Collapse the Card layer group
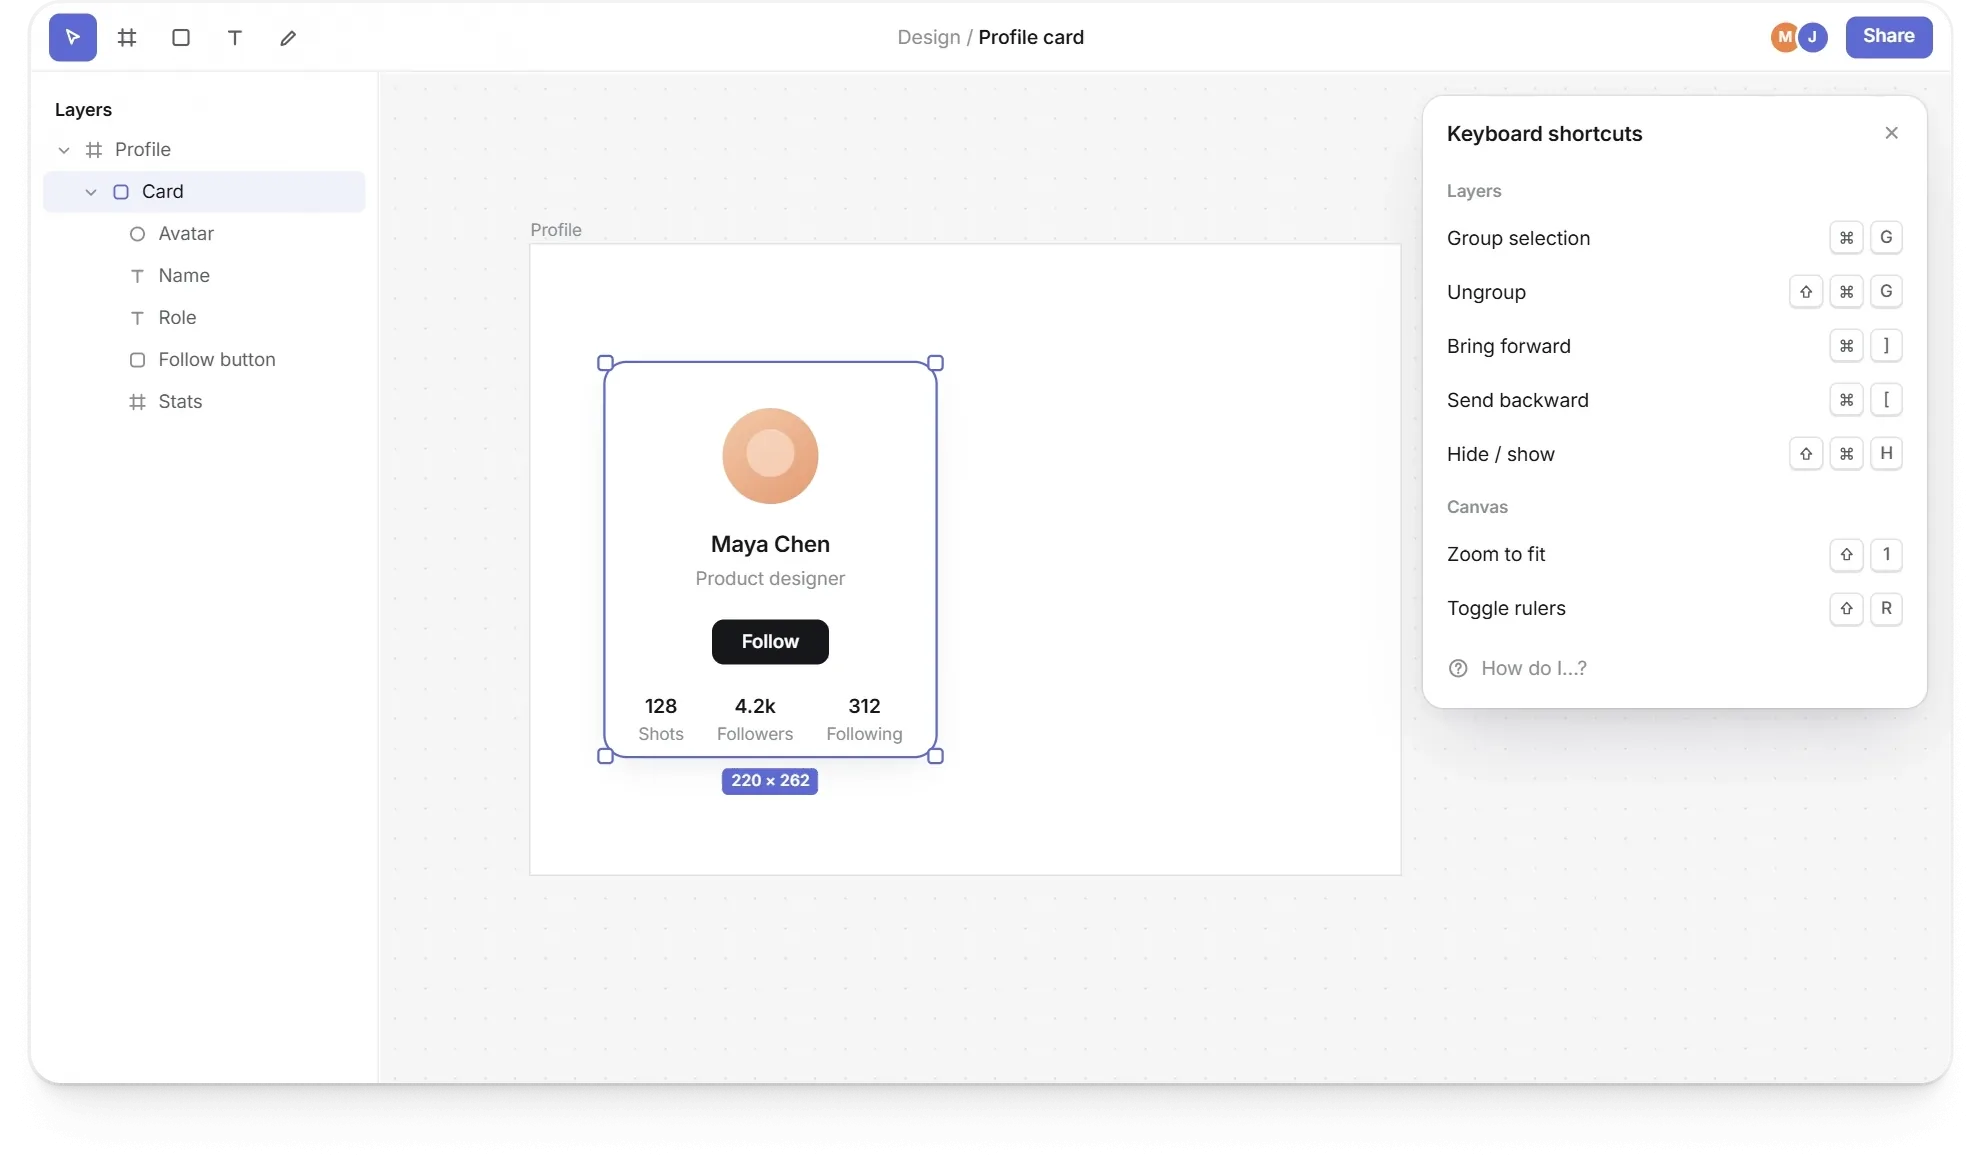The height and width of the screenshot is (1176, 1982). 91,192
